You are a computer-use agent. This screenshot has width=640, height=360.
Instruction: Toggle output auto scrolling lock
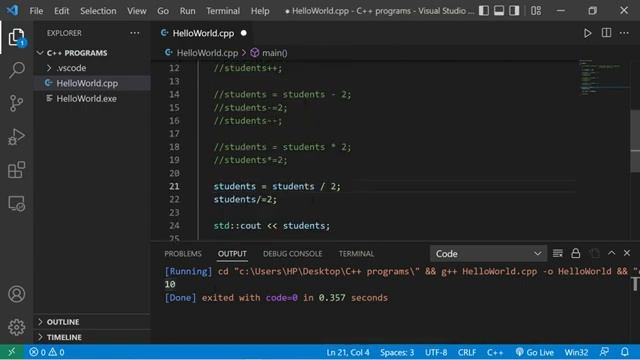click(x=576, y=253)
